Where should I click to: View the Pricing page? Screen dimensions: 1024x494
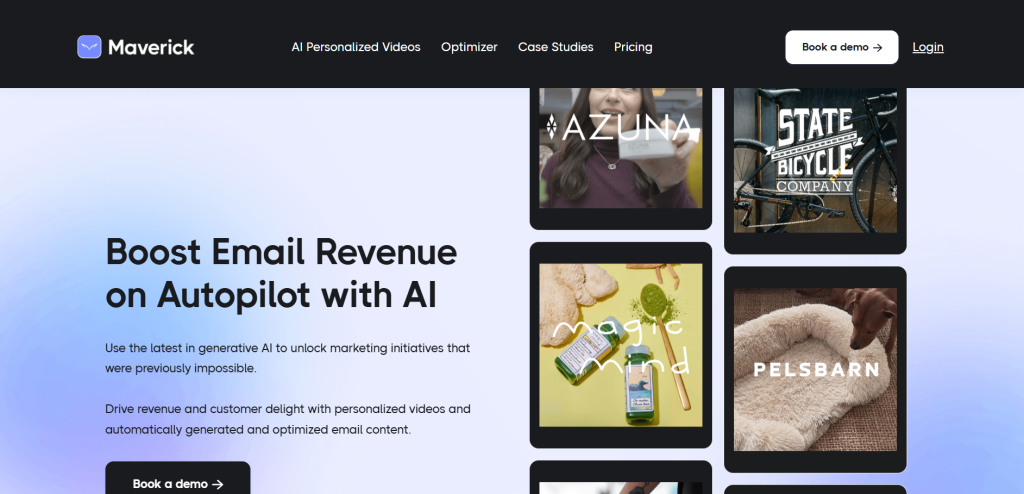(633, 47)
